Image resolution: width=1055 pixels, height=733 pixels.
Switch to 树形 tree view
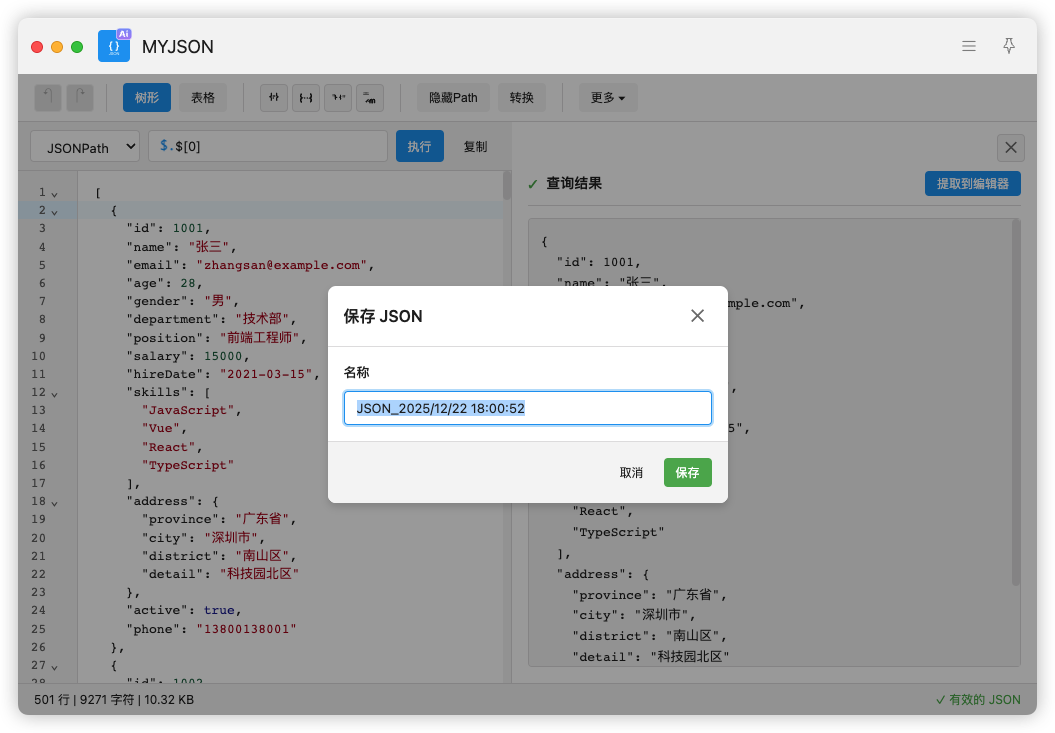147,98
